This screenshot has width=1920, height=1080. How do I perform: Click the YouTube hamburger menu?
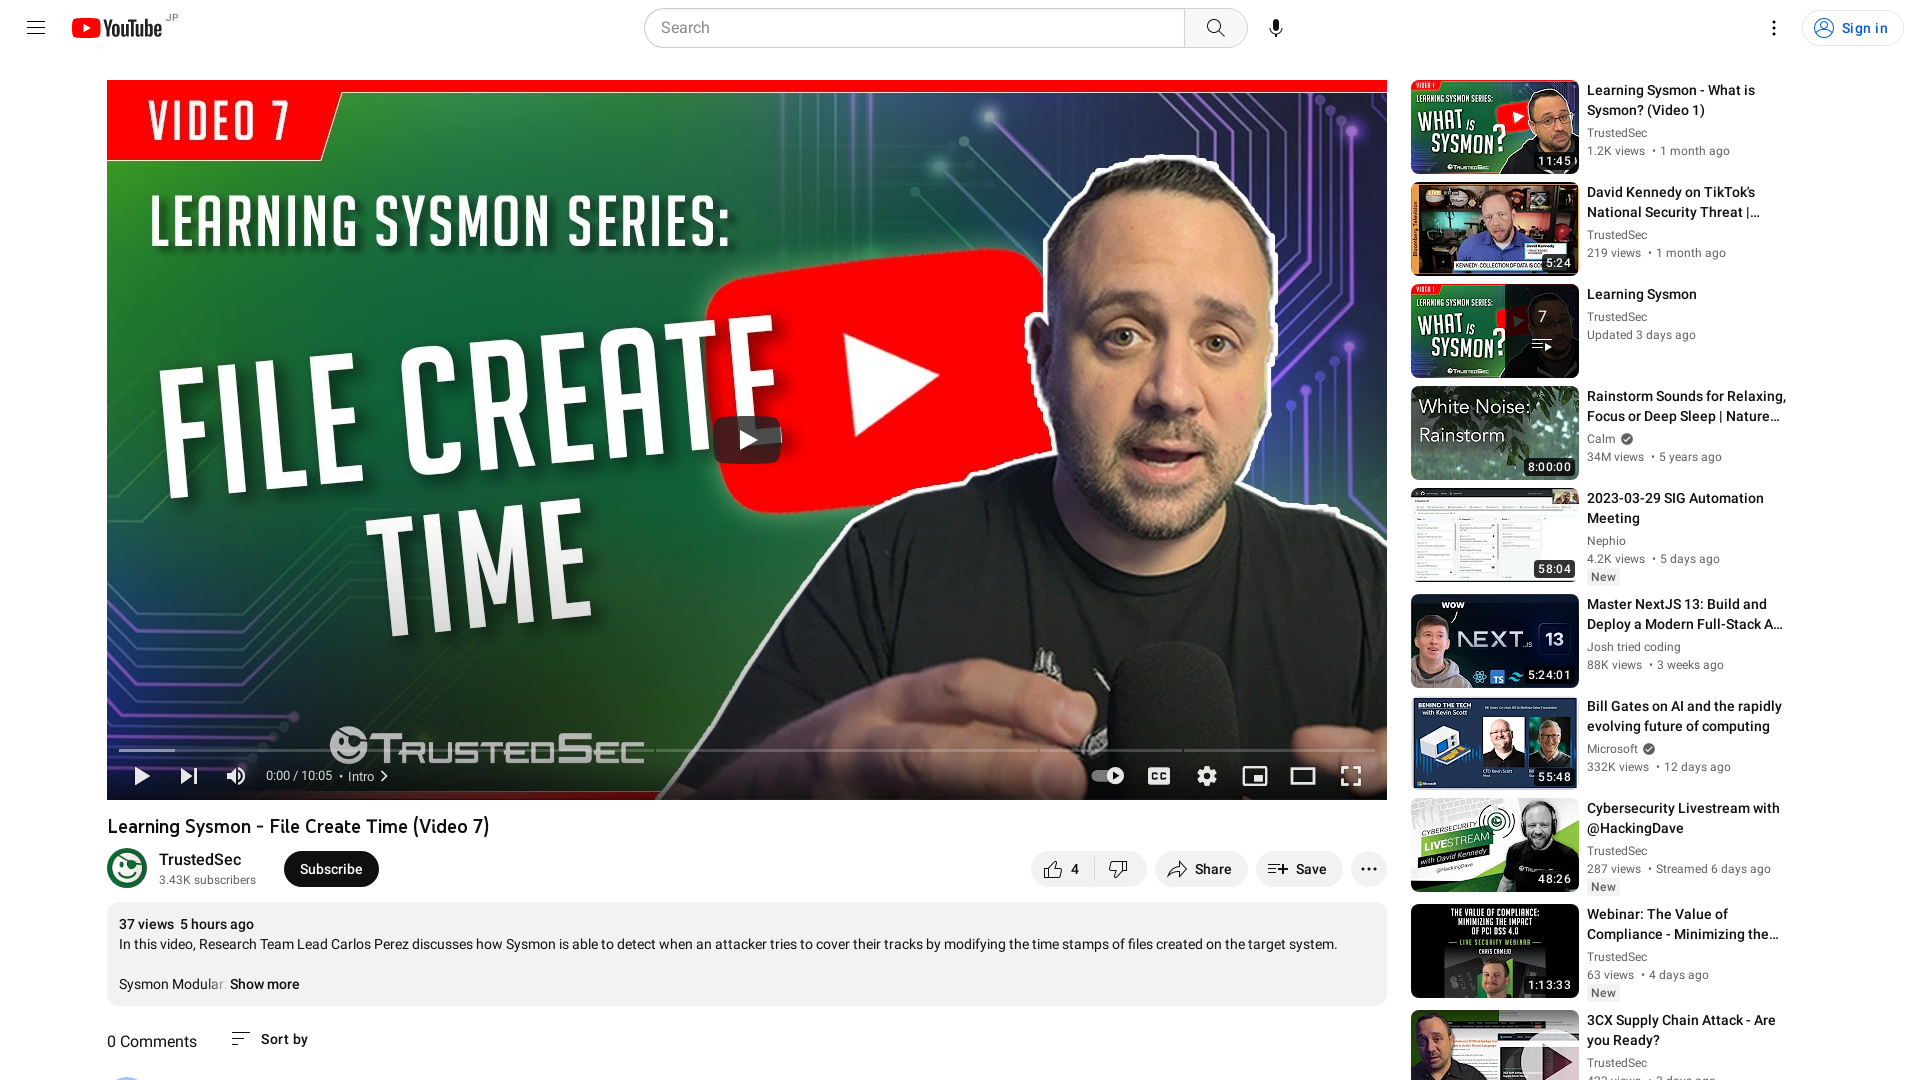[x=36, y=28]
